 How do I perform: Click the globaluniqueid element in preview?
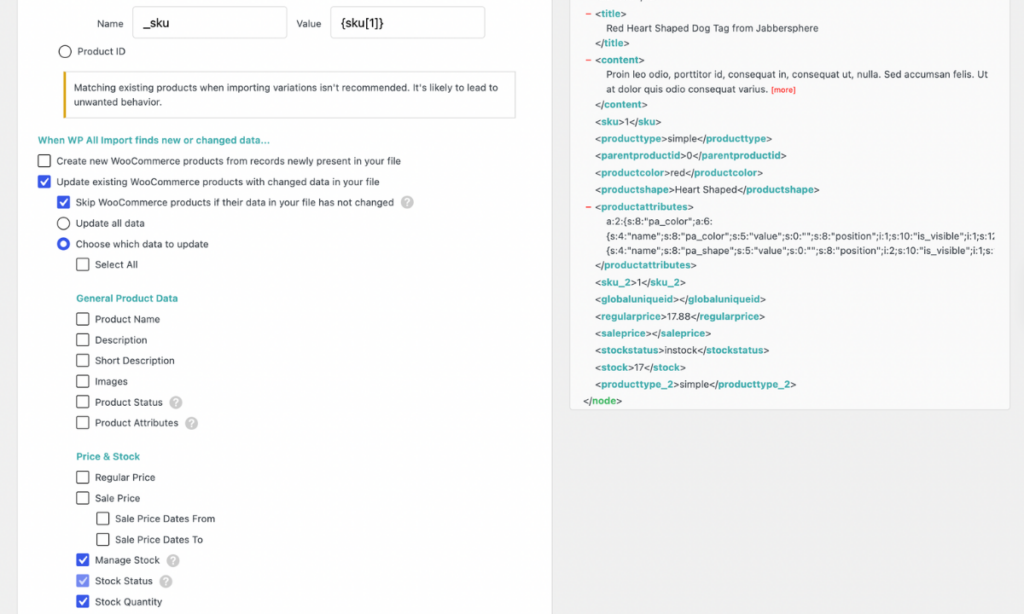(680, 300)
